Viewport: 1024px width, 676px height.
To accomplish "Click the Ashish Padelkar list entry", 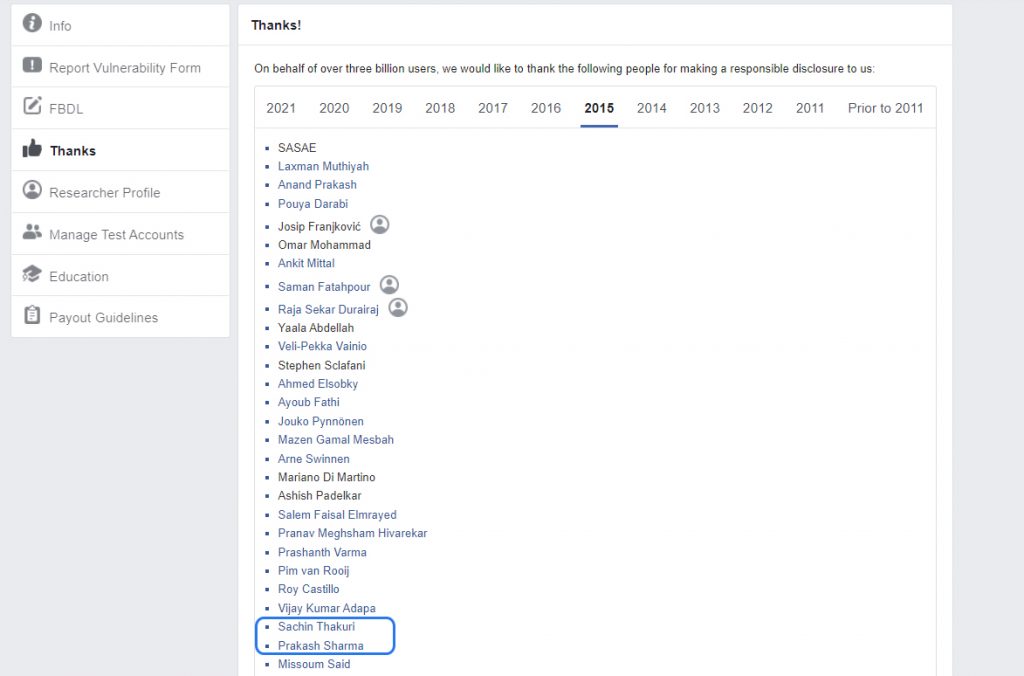I will click(x=319, y=496).
